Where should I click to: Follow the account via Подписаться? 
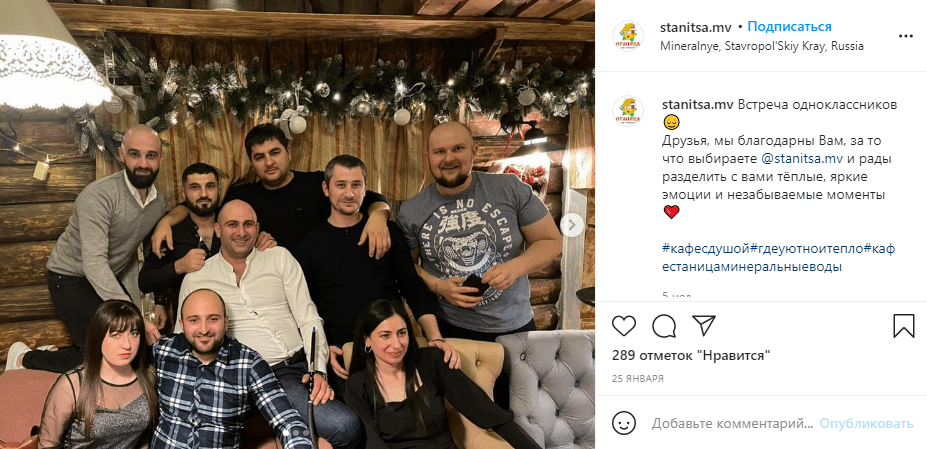(789, 27)
